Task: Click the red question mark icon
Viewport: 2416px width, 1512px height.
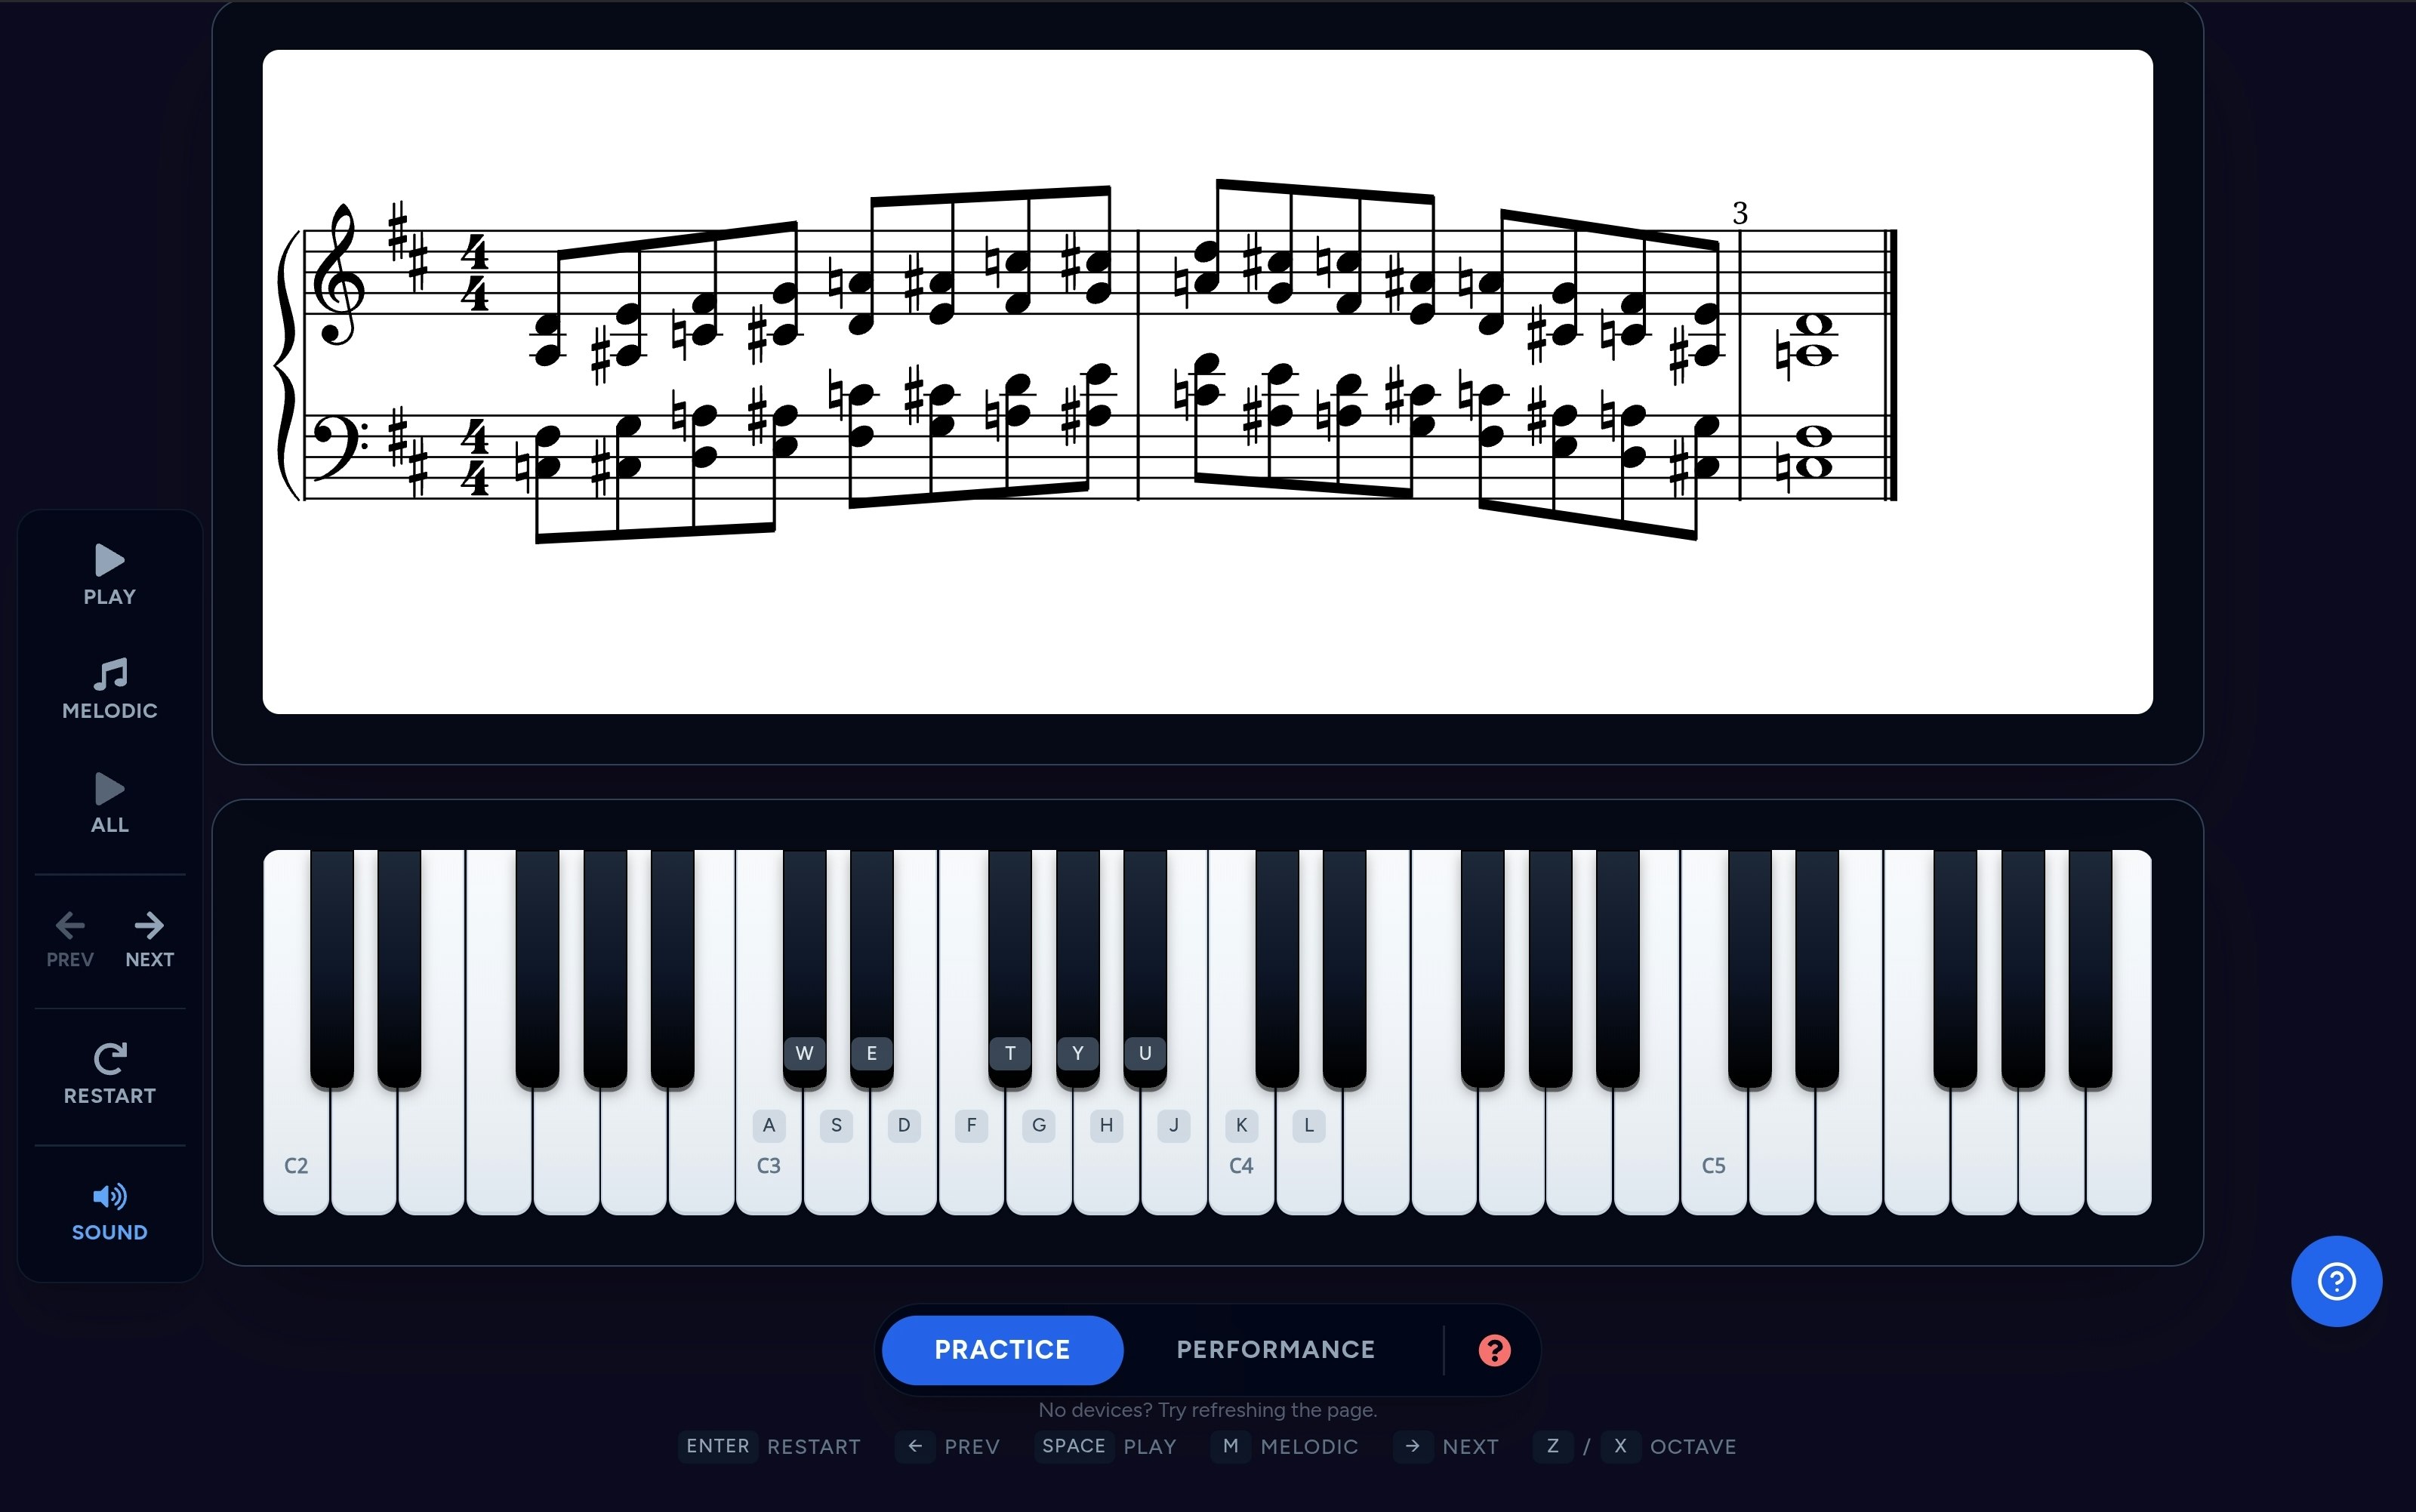Action: click(1494, 1350)
